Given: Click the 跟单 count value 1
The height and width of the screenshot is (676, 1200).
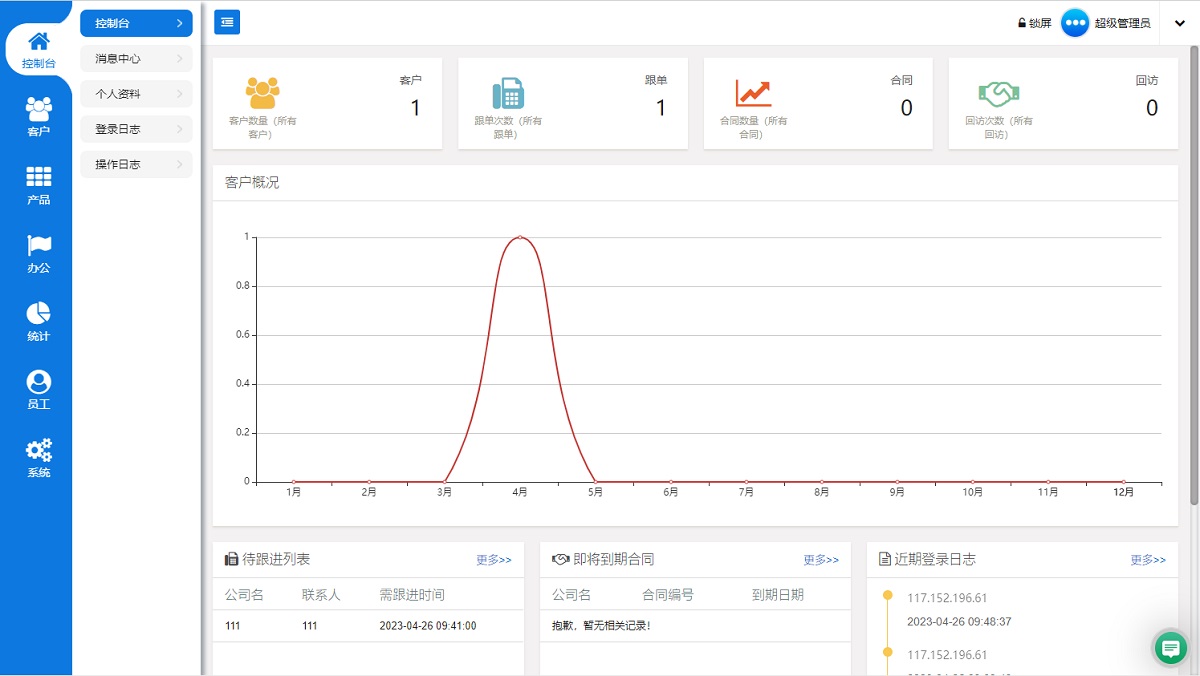Looking at the screenshot, I should pyautogui.click(x=661, y=108).
